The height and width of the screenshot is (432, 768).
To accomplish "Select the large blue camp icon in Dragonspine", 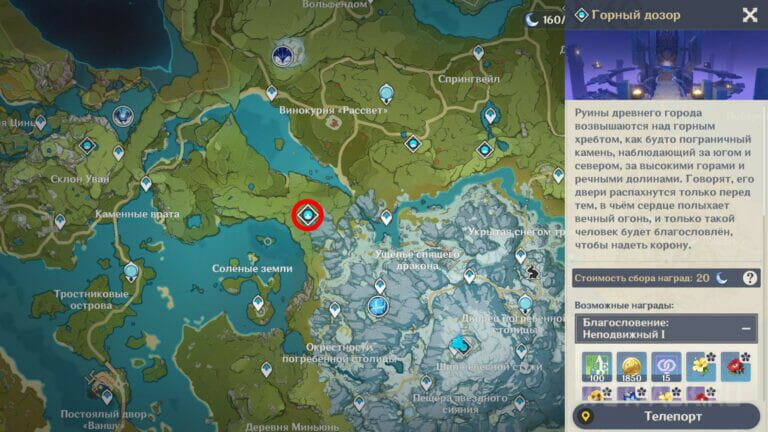I will click(460, 345).
